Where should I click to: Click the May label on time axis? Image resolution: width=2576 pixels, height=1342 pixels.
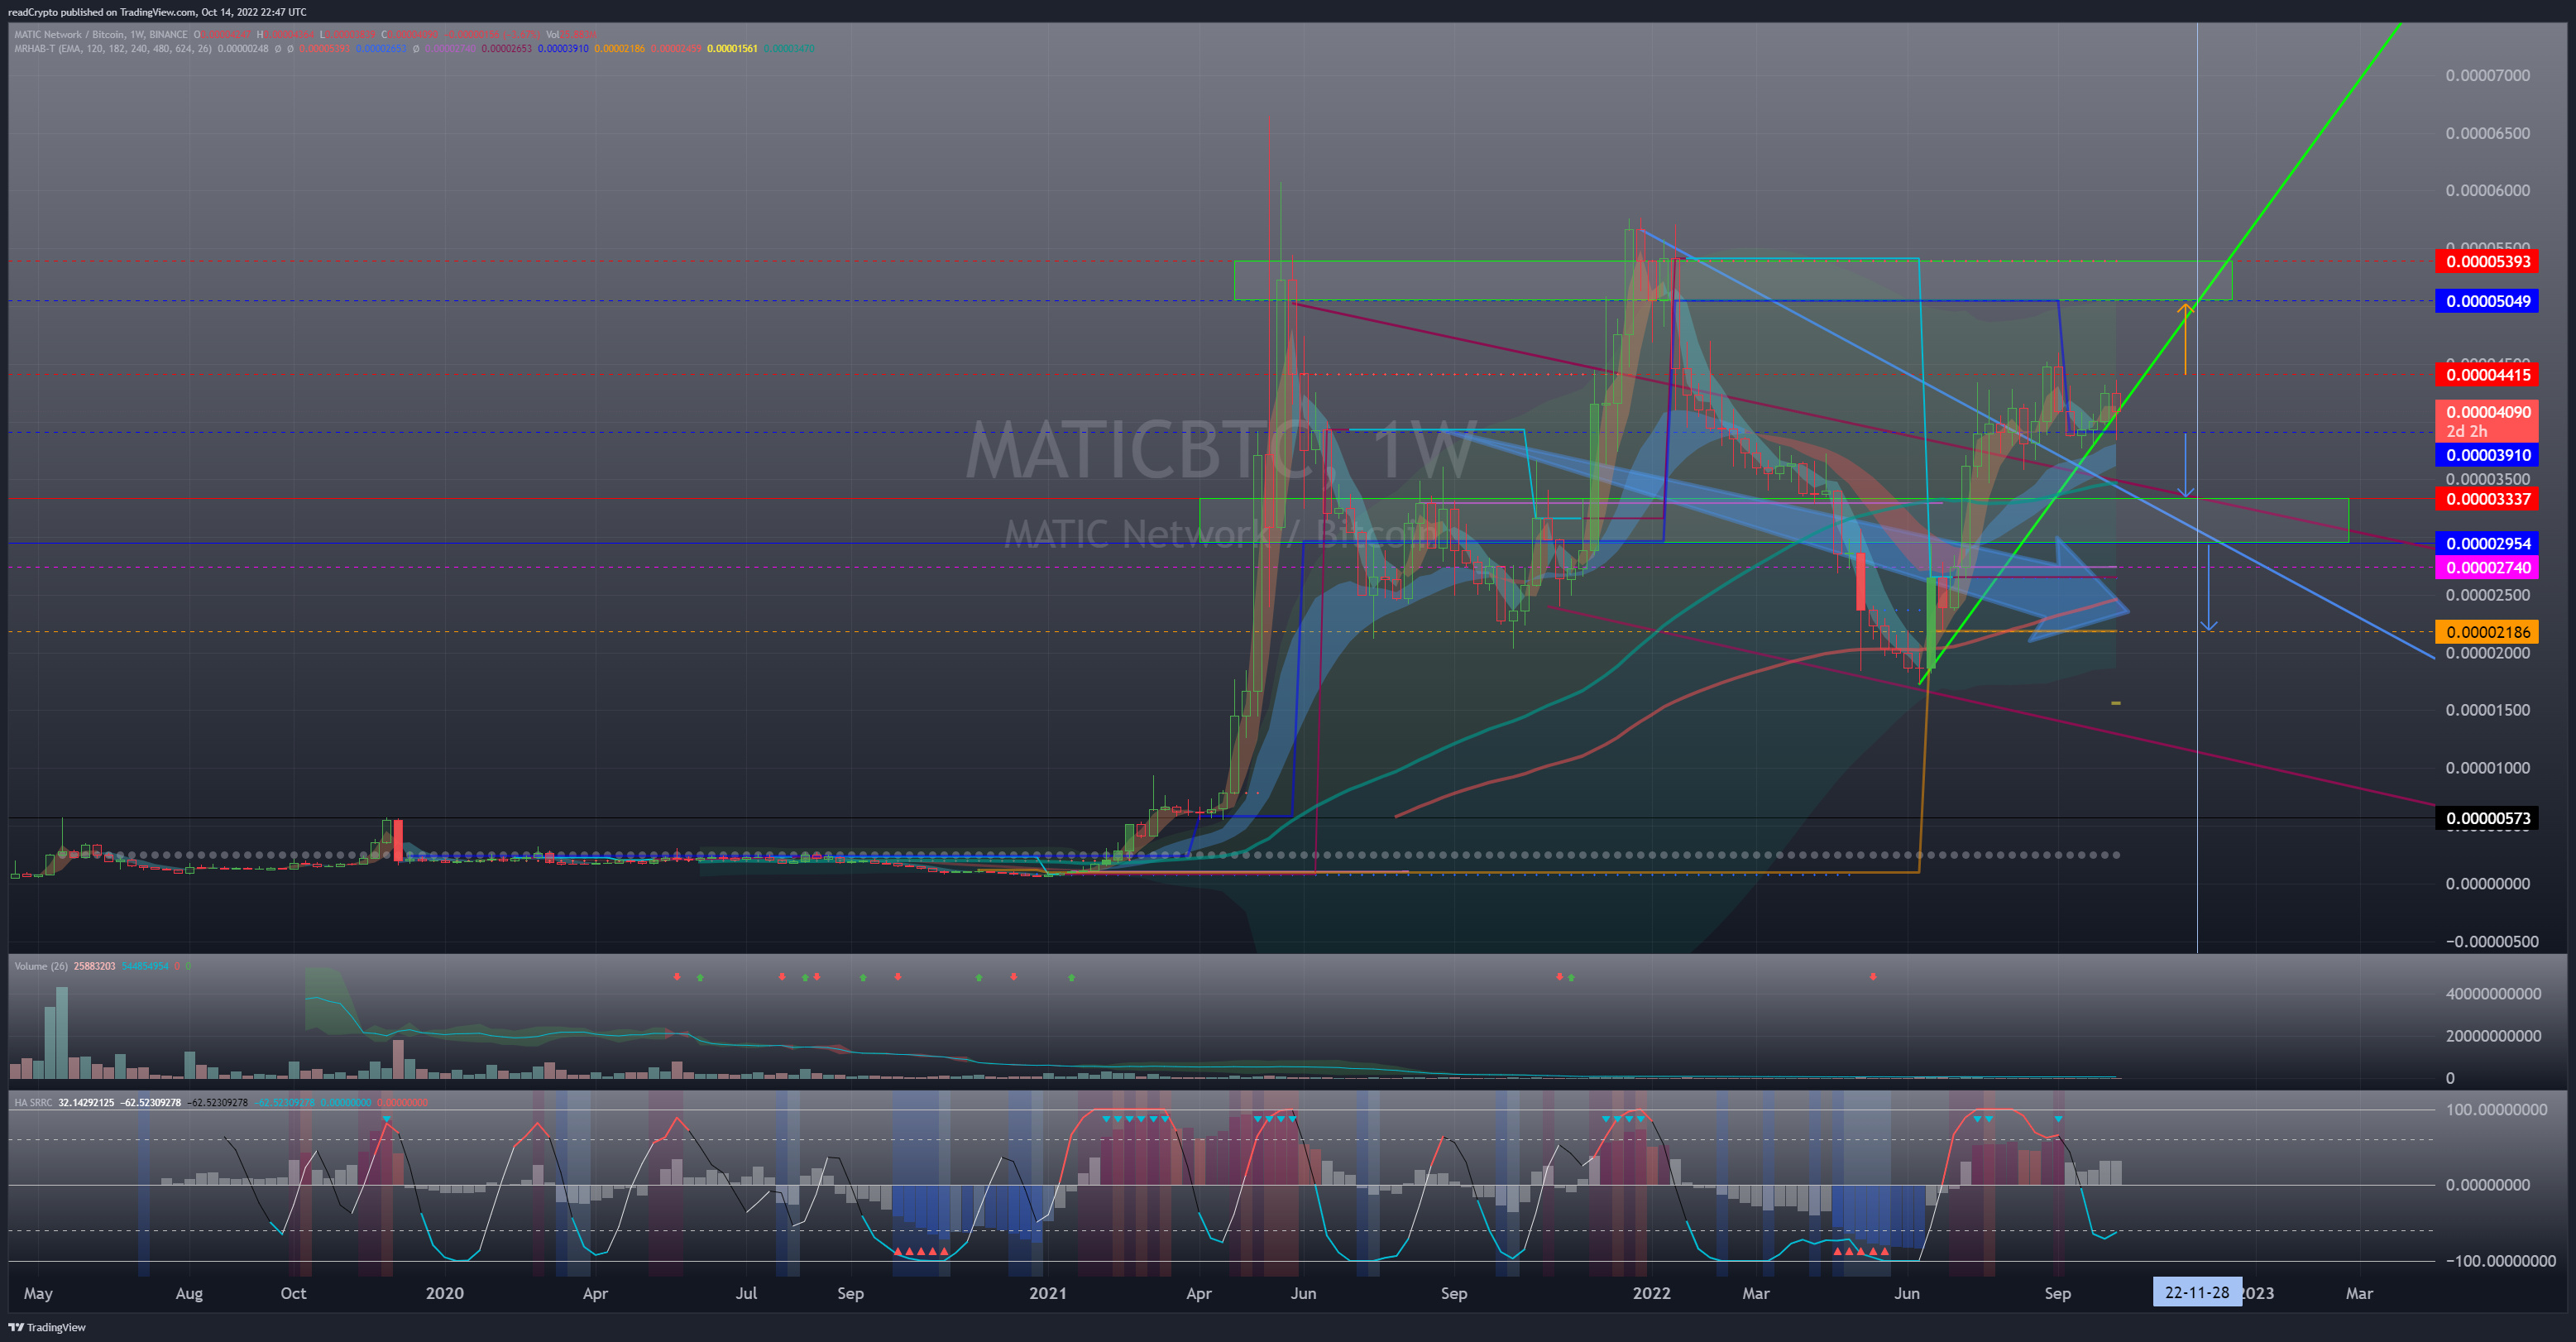pyautogui.click(x=38, y=1293)
